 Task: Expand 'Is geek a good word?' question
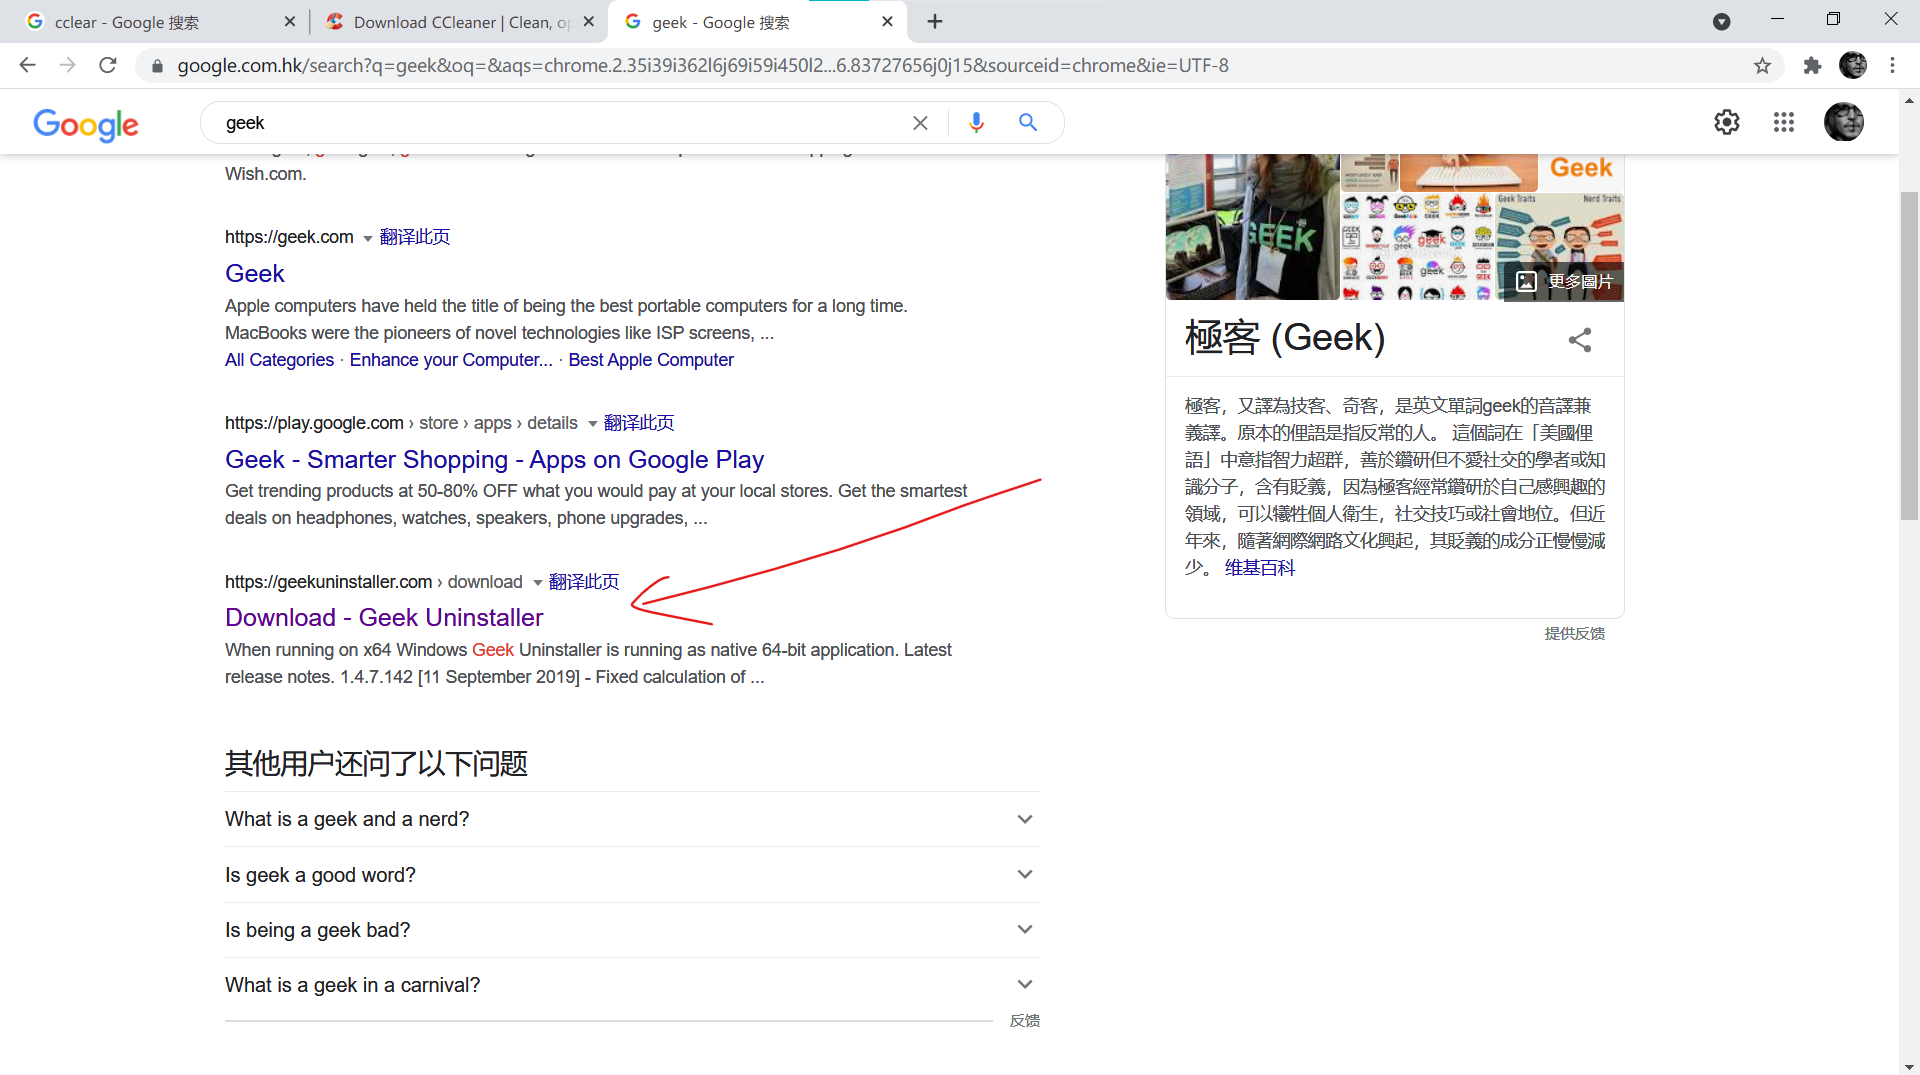click(632, 875)
